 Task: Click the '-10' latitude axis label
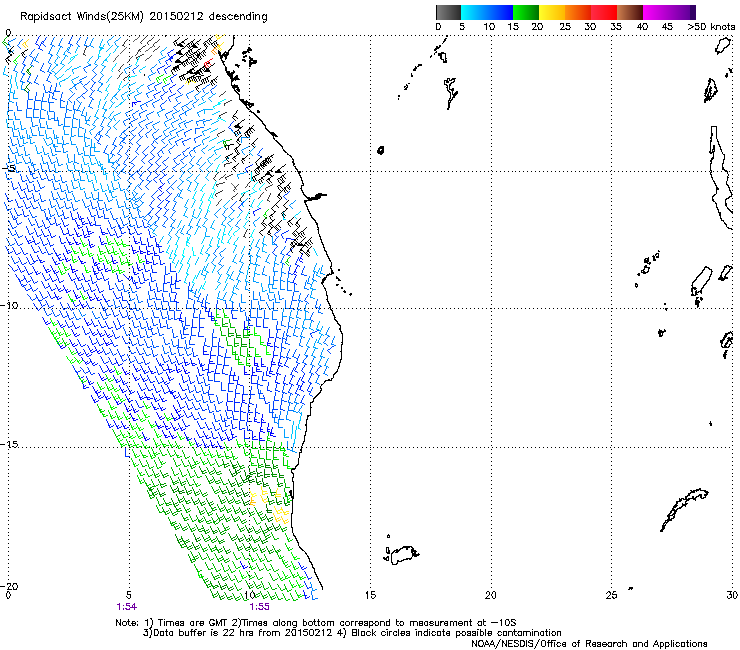[9, 305]
